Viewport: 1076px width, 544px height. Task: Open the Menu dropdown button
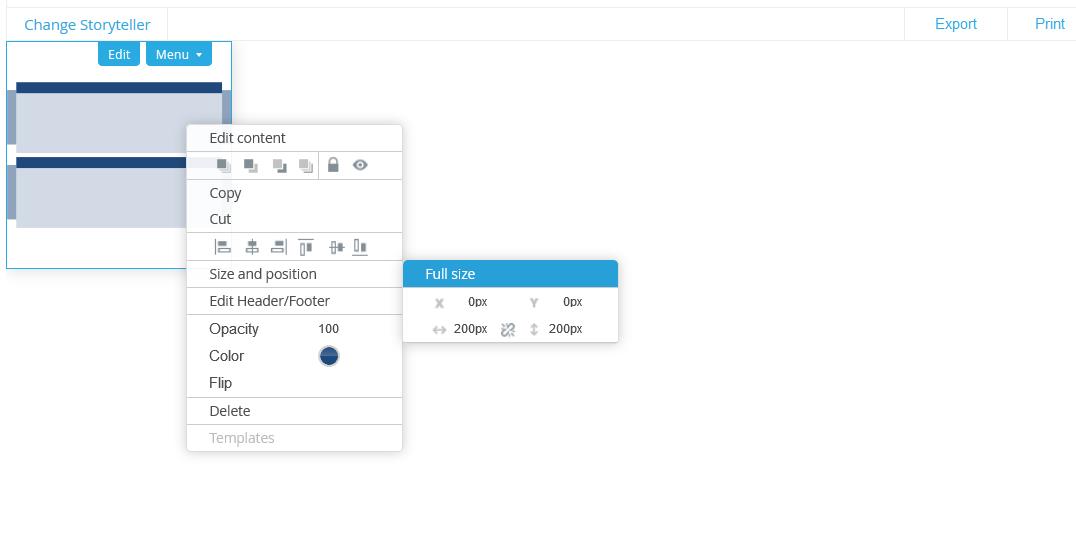(x=179, y=54)
